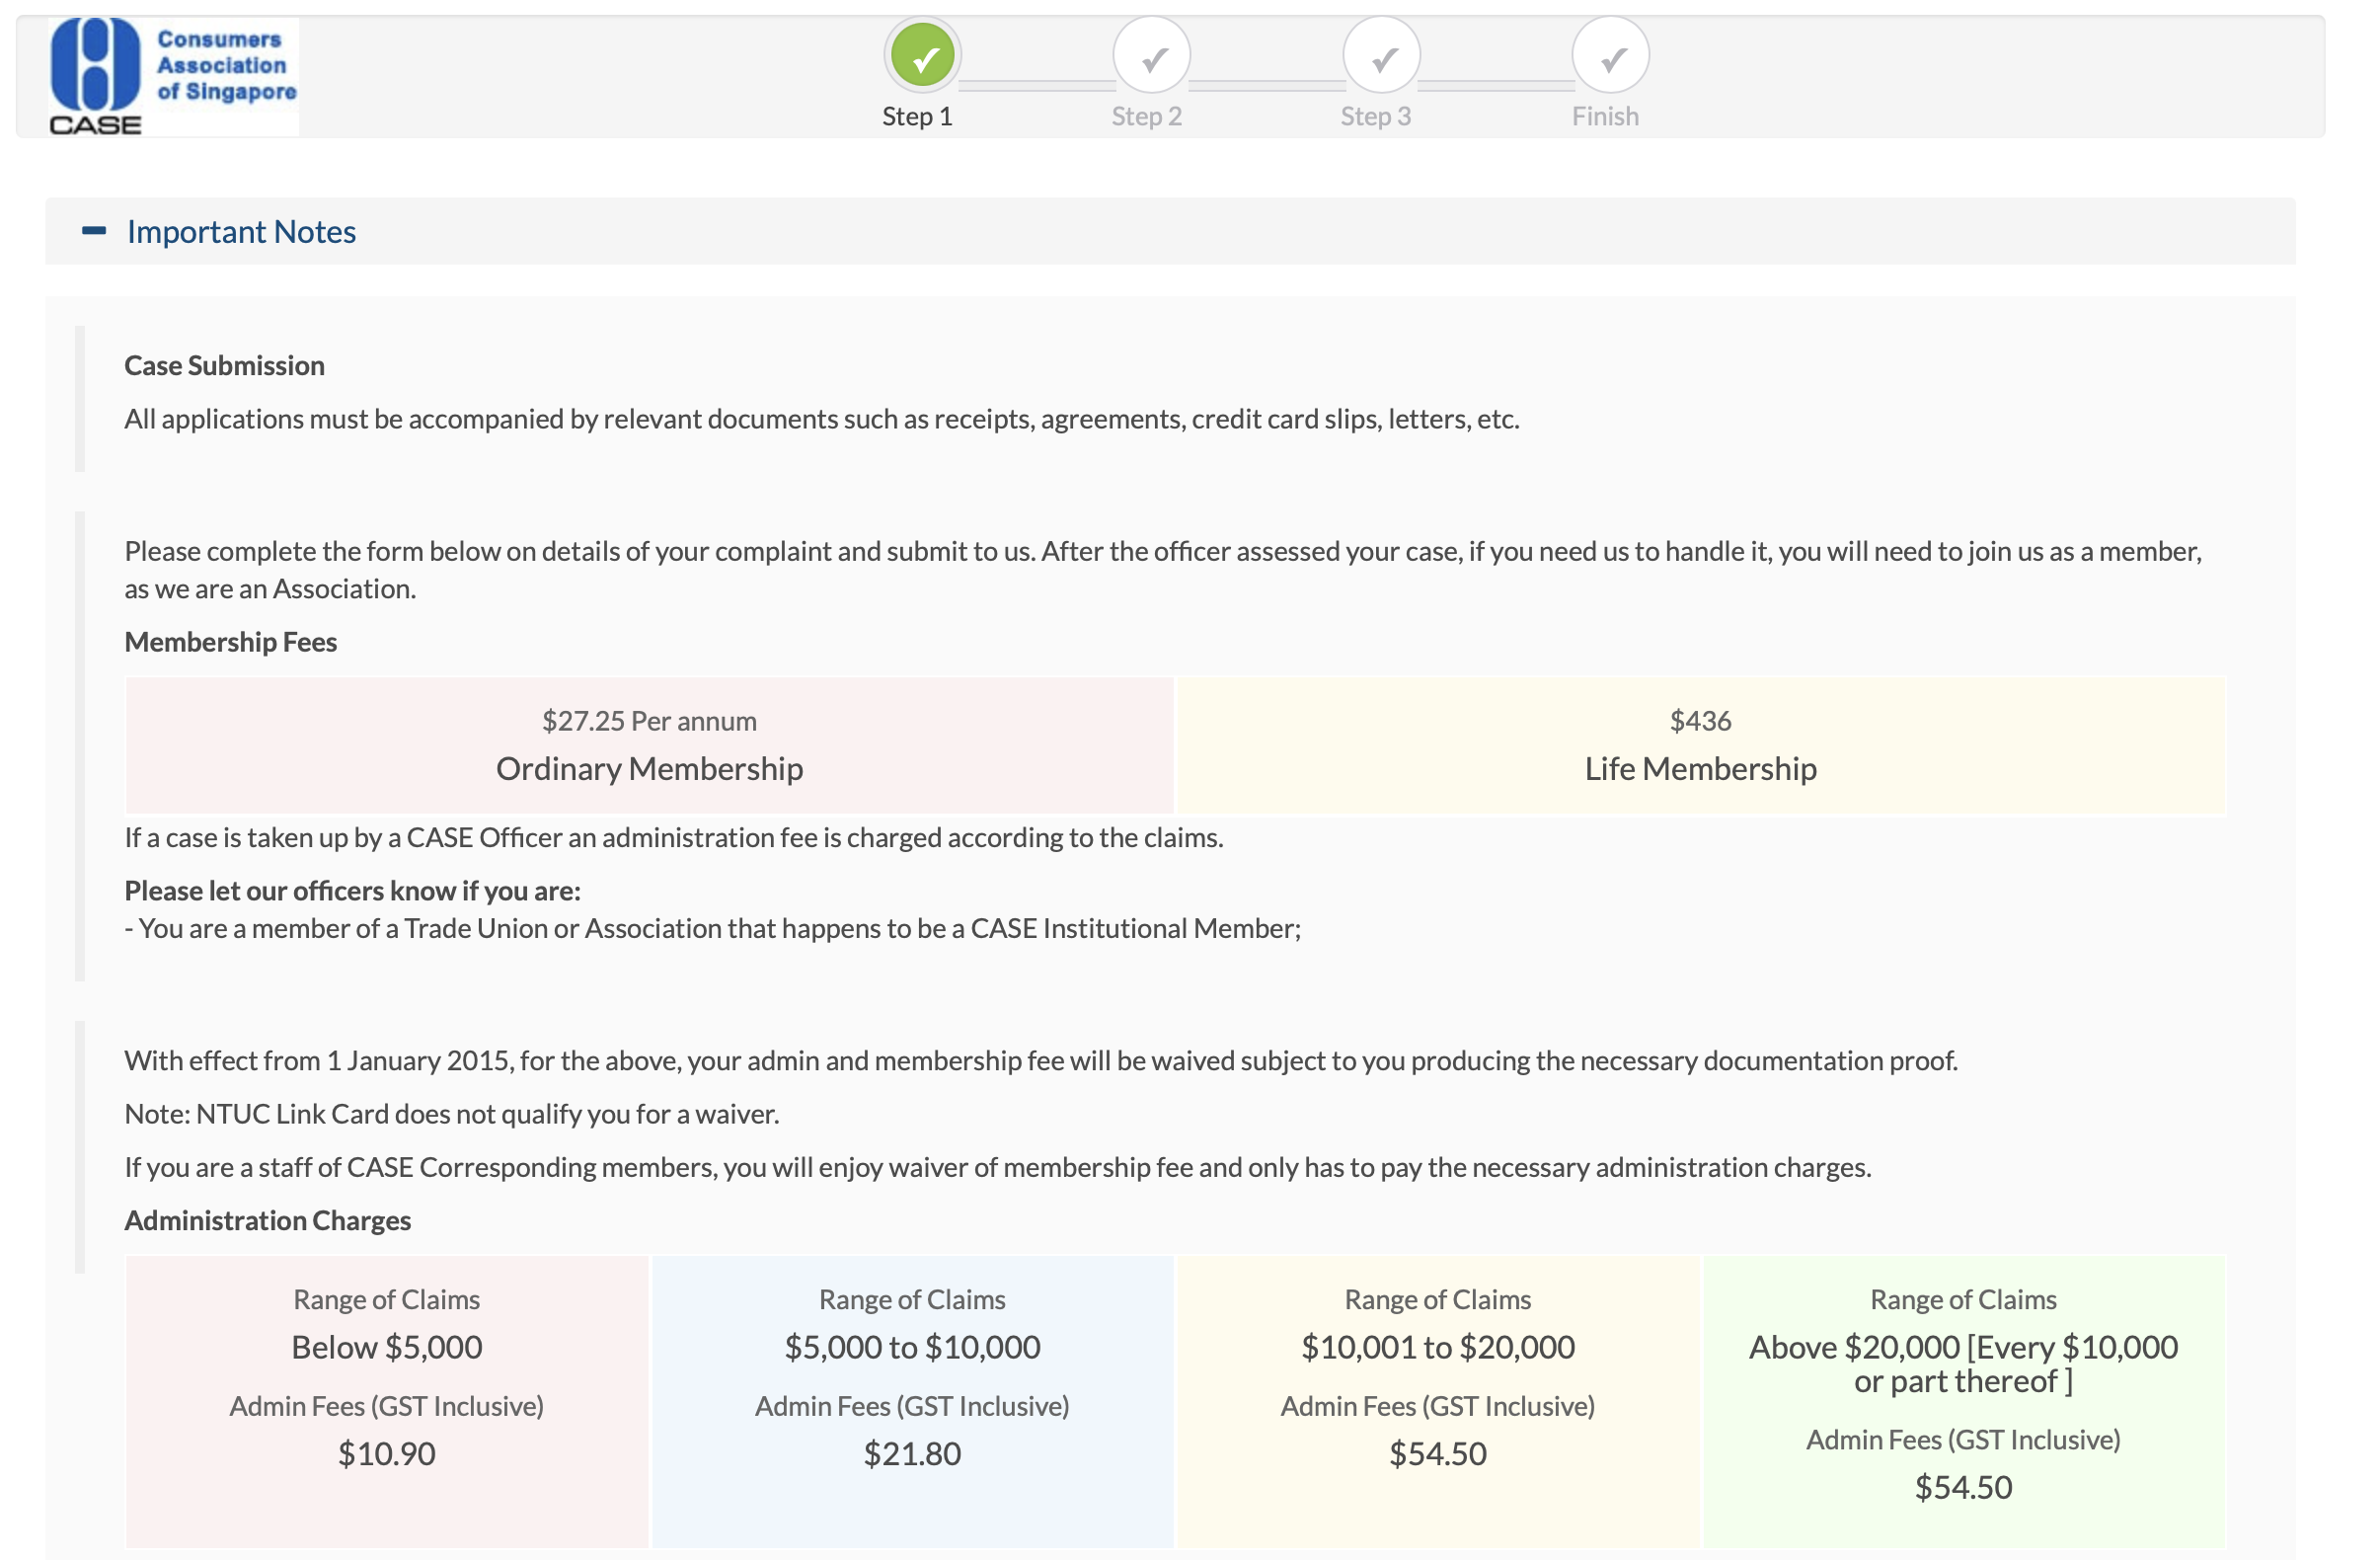This screenshot has width=2380, height=1560.
Task: Click the green Step 1 checkmark circle
Action: coord(922,56)
